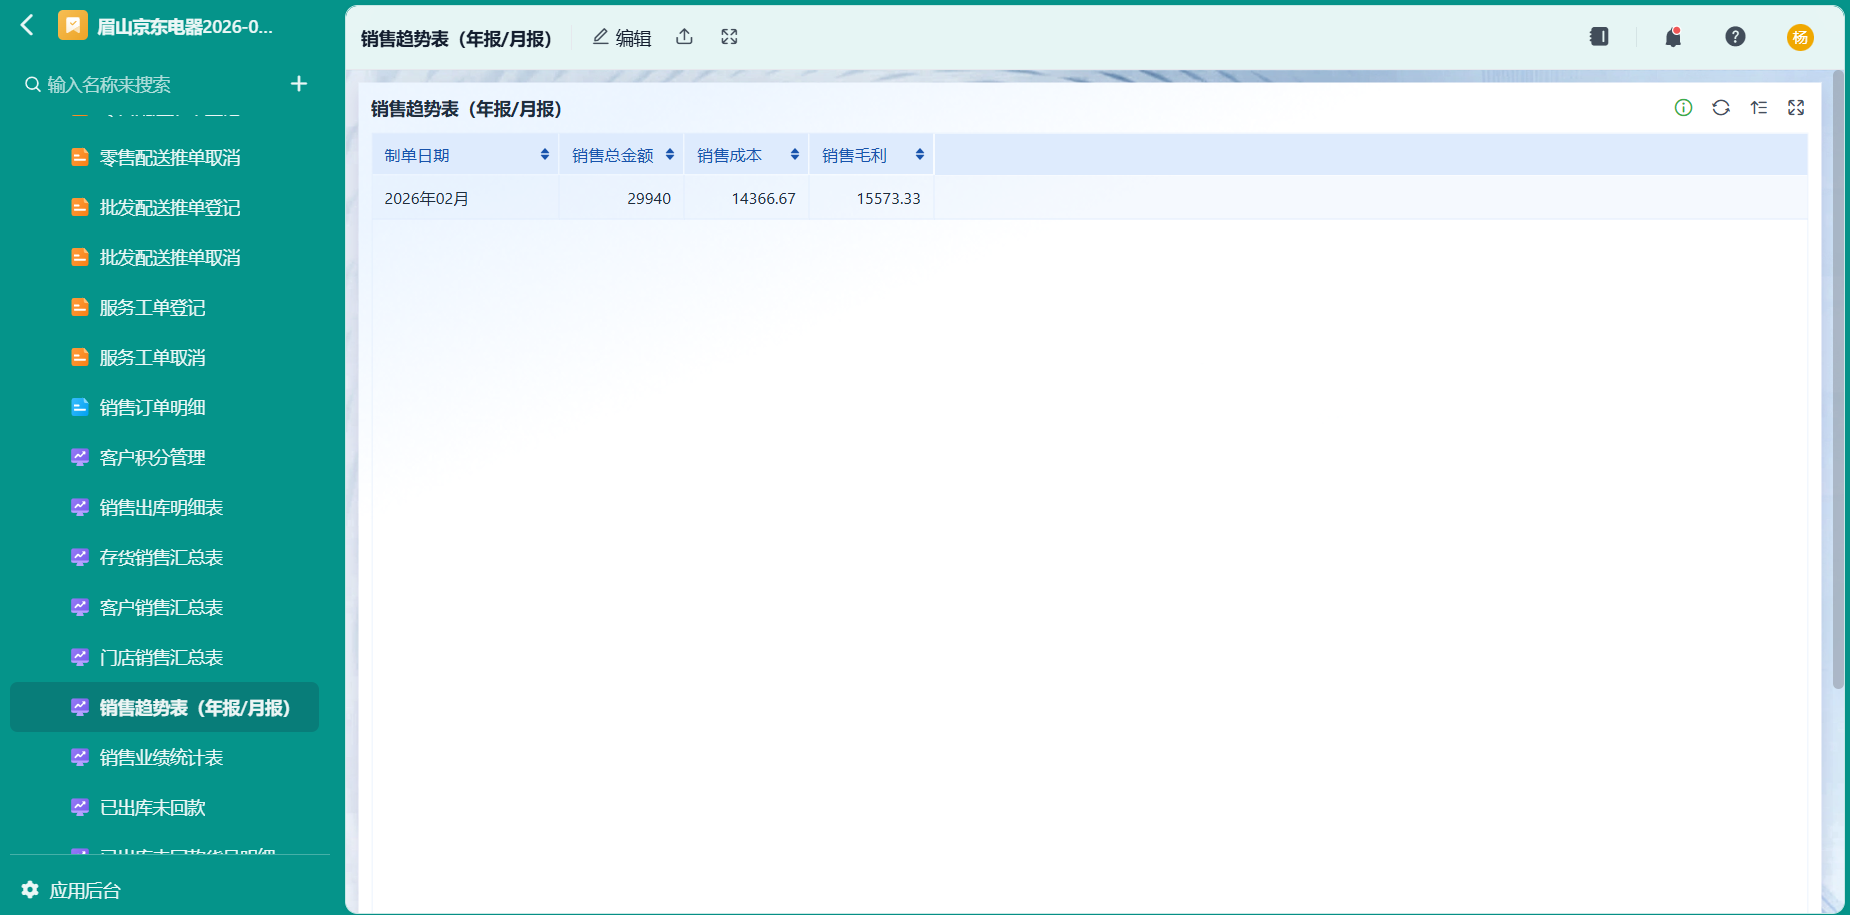Open the notification bell
This screenshot has width=1850, height=915.
point(1673,37)
